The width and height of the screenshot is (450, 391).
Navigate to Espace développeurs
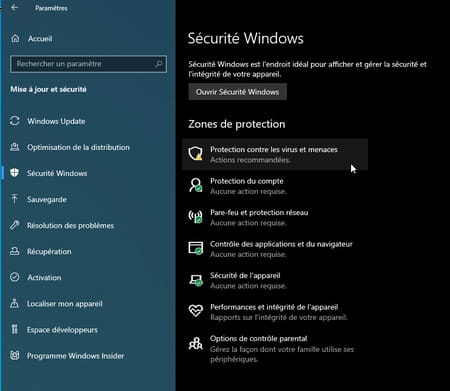(62, 330)
